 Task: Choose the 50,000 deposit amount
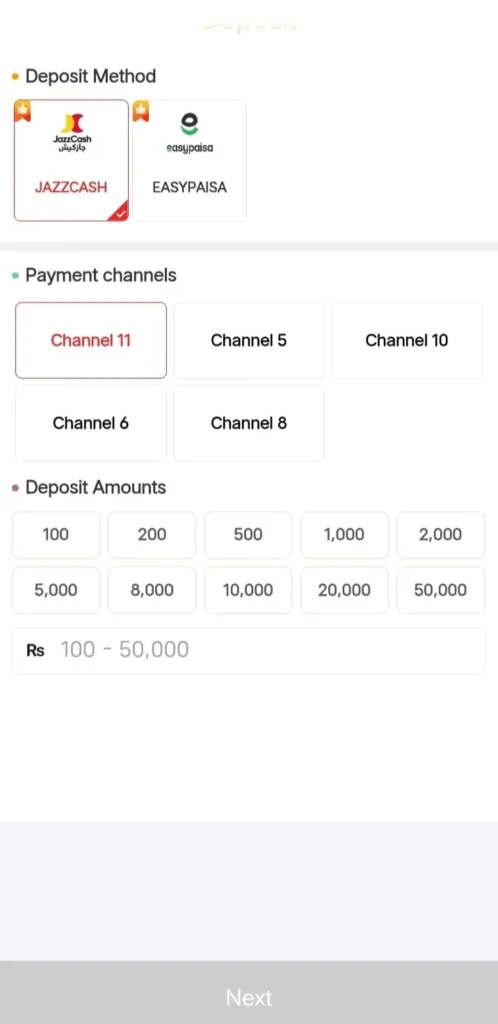pos(441,590)
